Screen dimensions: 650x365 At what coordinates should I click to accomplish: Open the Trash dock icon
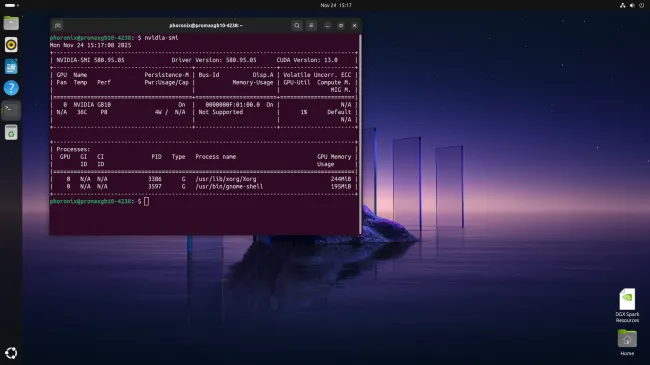(11, 132)
